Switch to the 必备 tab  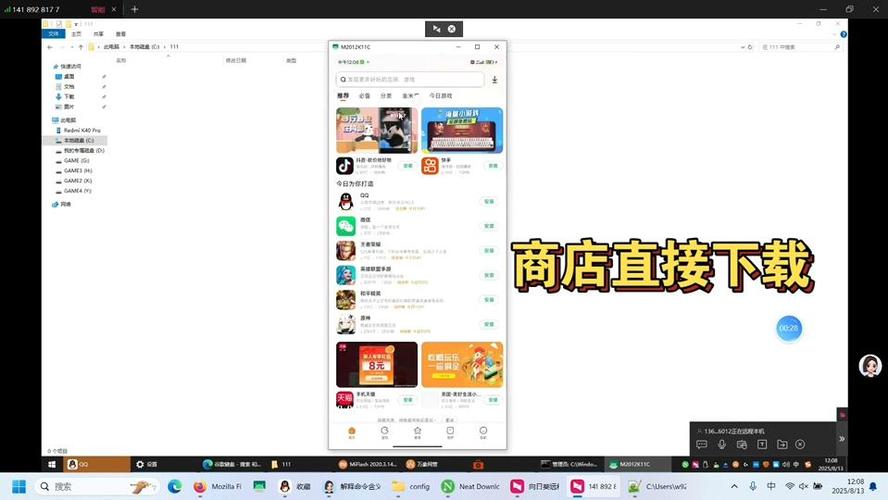click(x=364, y=96)
